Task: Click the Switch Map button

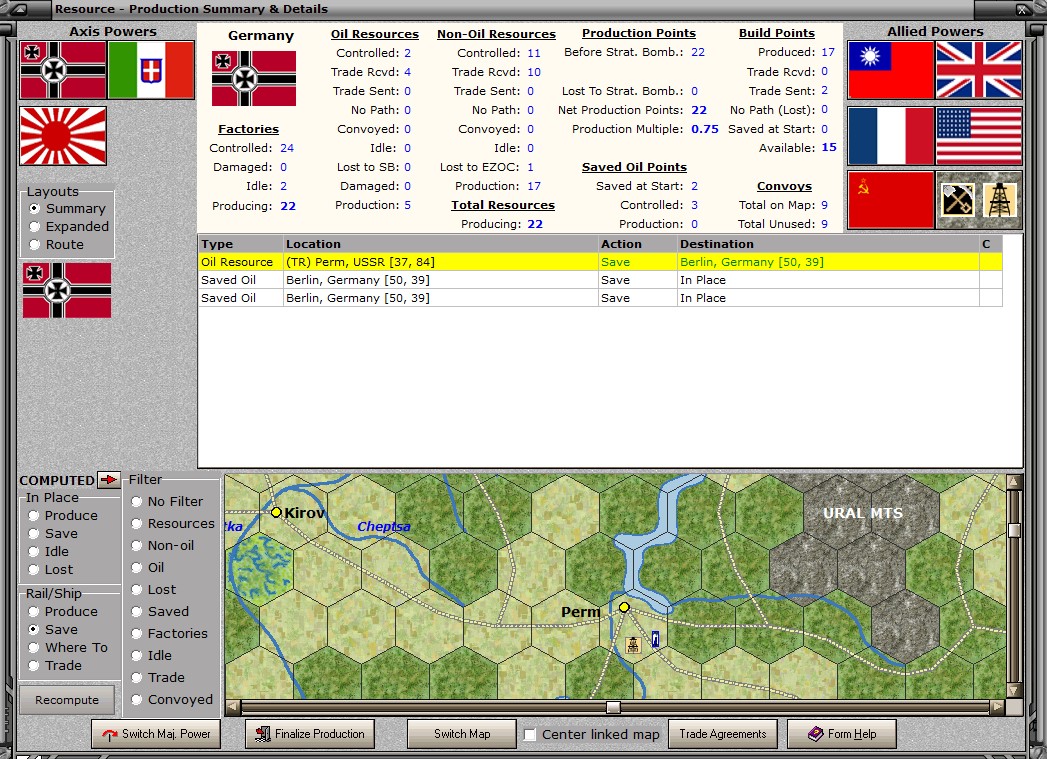Action: 461,734
